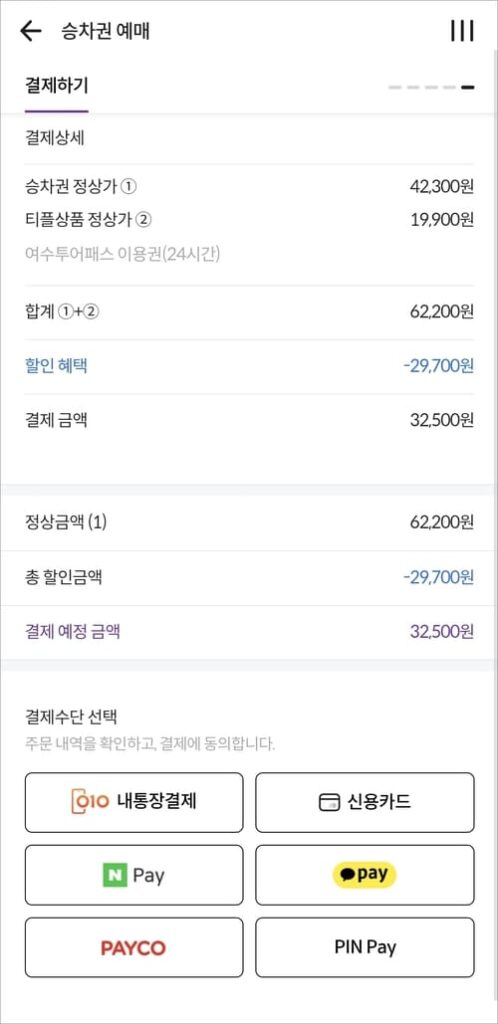Tap the step progress indicator dashes

point(431,87)
